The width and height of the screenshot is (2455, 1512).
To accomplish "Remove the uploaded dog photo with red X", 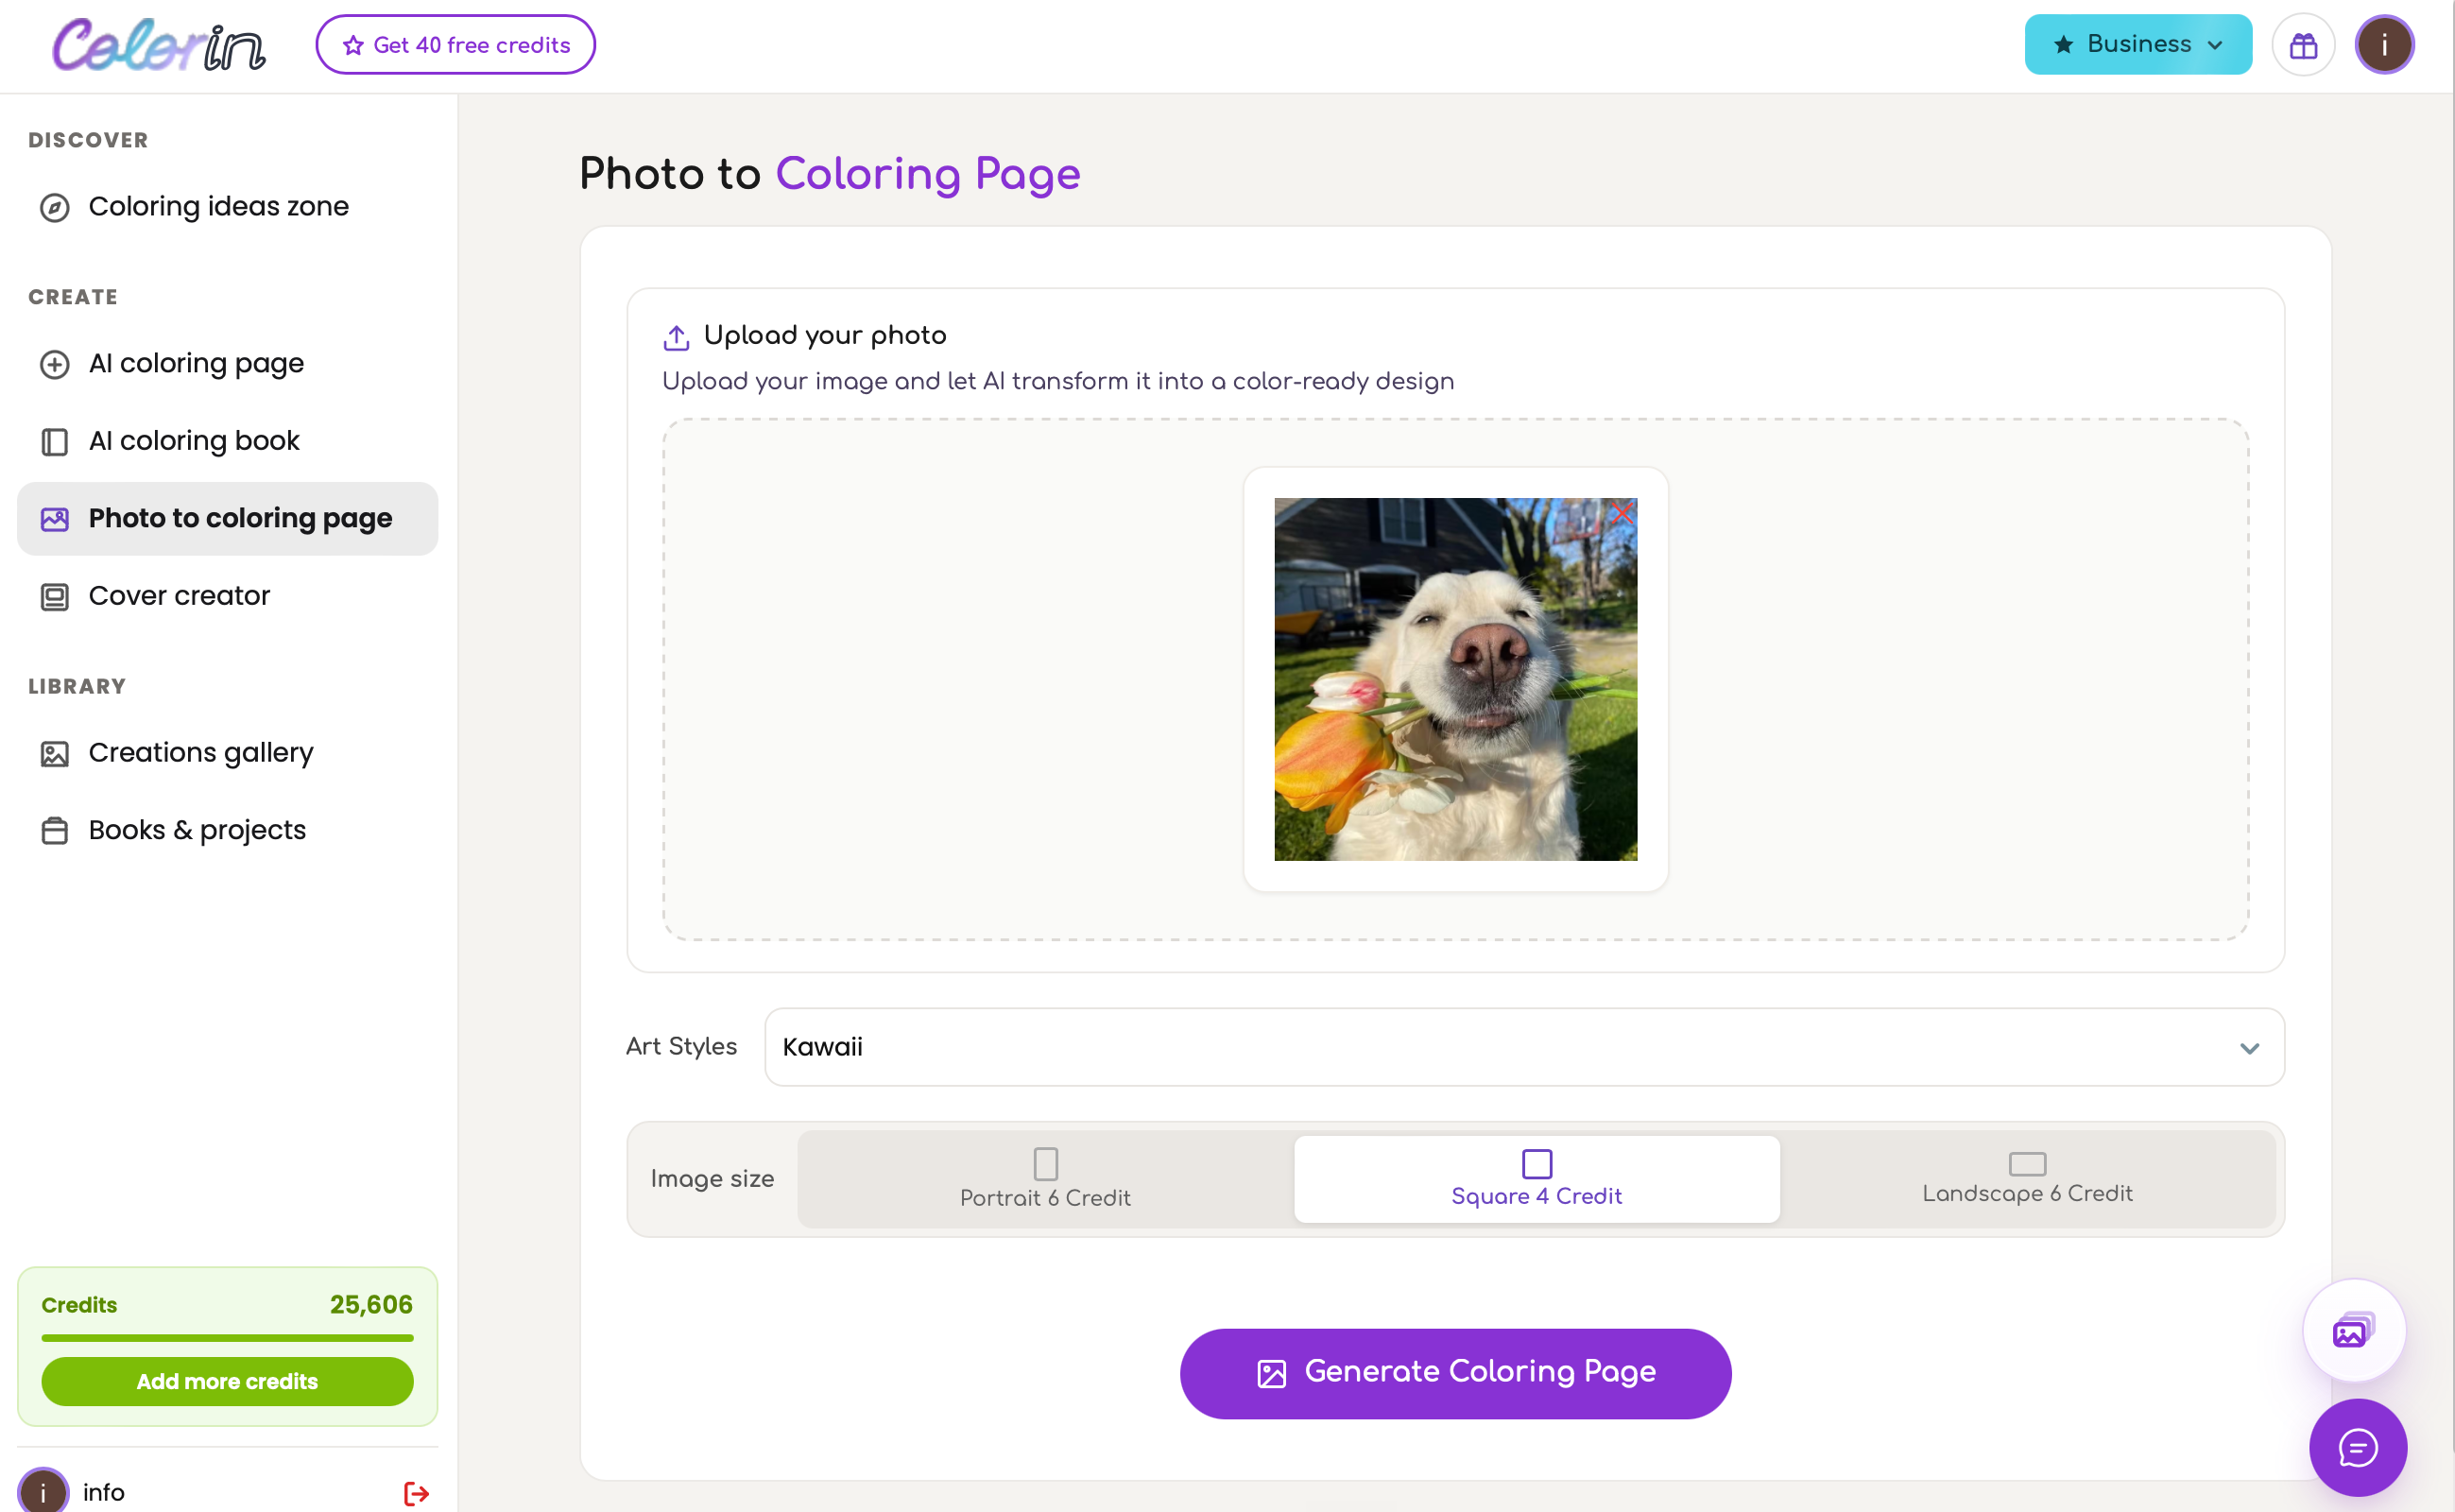I will click(1621, 514).
